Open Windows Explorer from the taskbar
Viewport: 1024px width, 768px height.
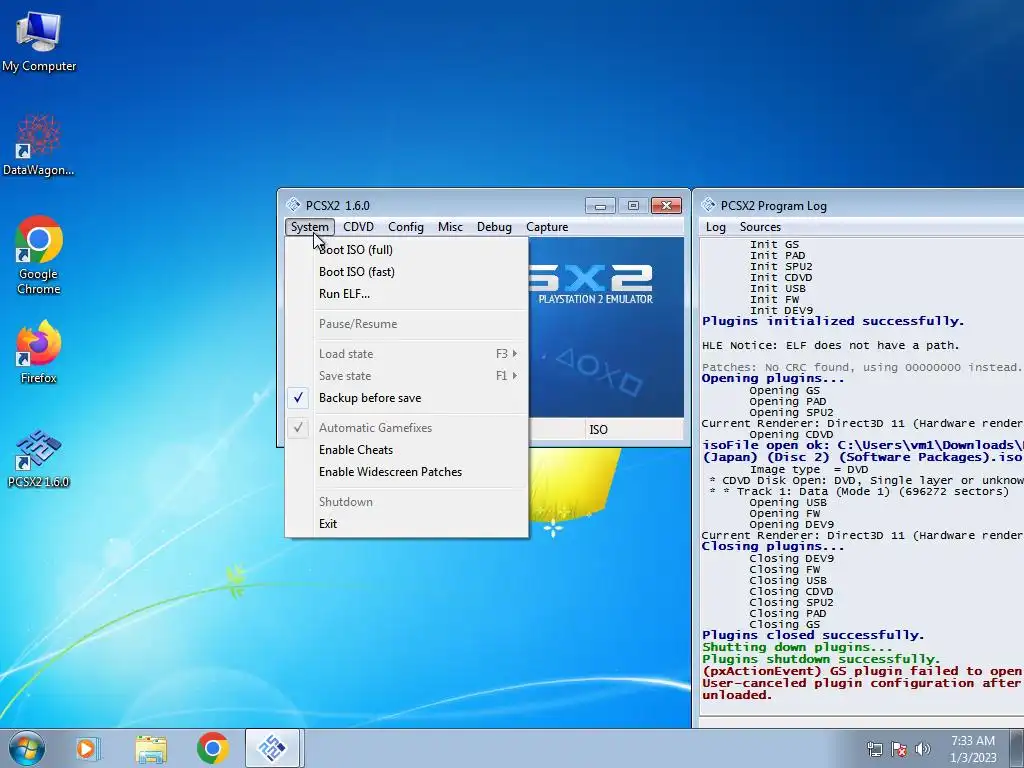pyautogui.click(x=151, y=748)
